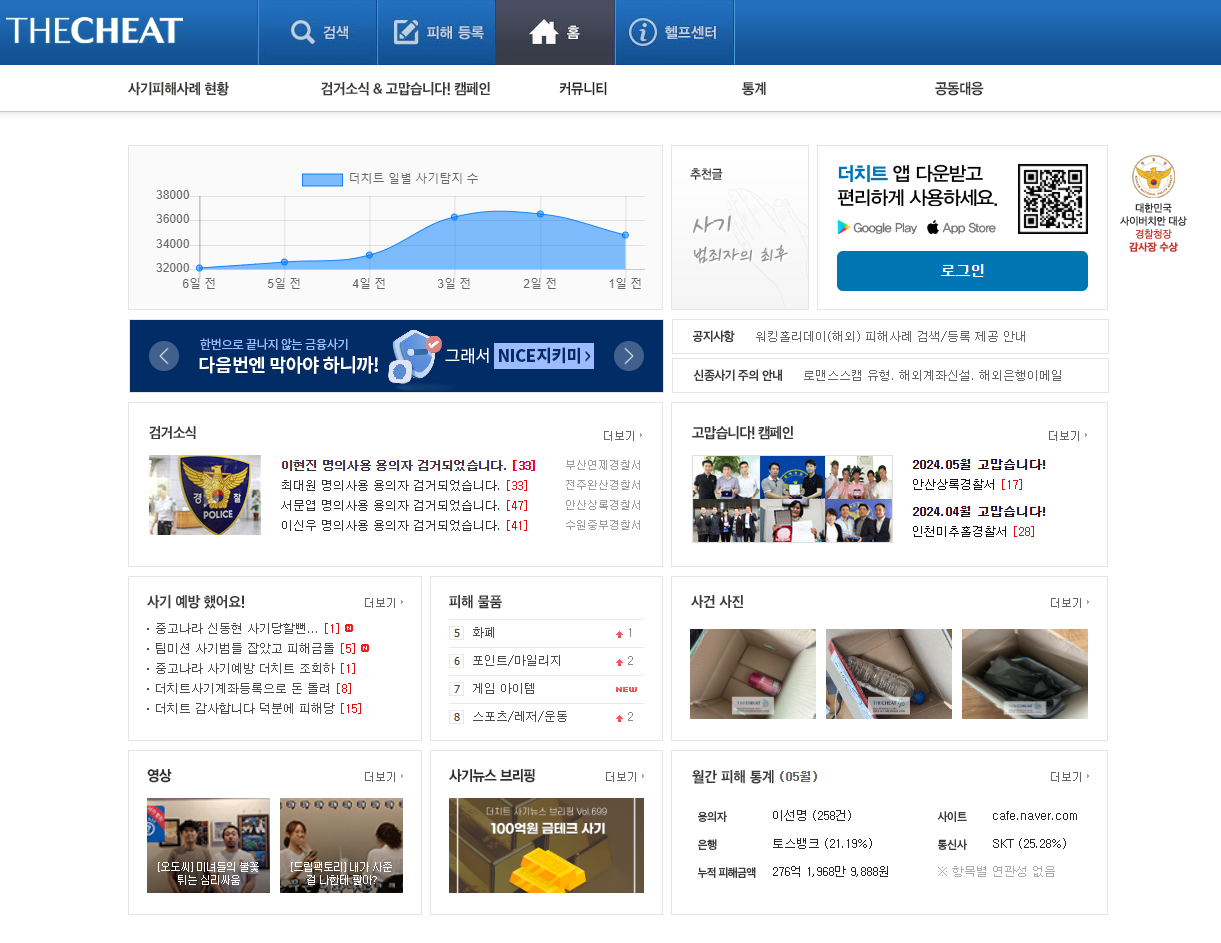Show the previous banner slide
This screenshot has height=943, width=1221.
[x=164, y=356]
